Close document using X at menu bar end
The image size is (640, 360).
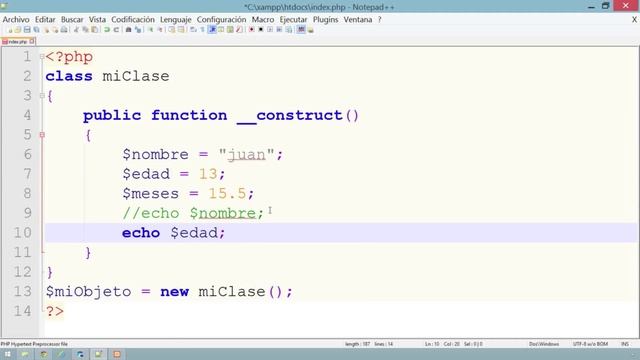click(x=634, y=20)
